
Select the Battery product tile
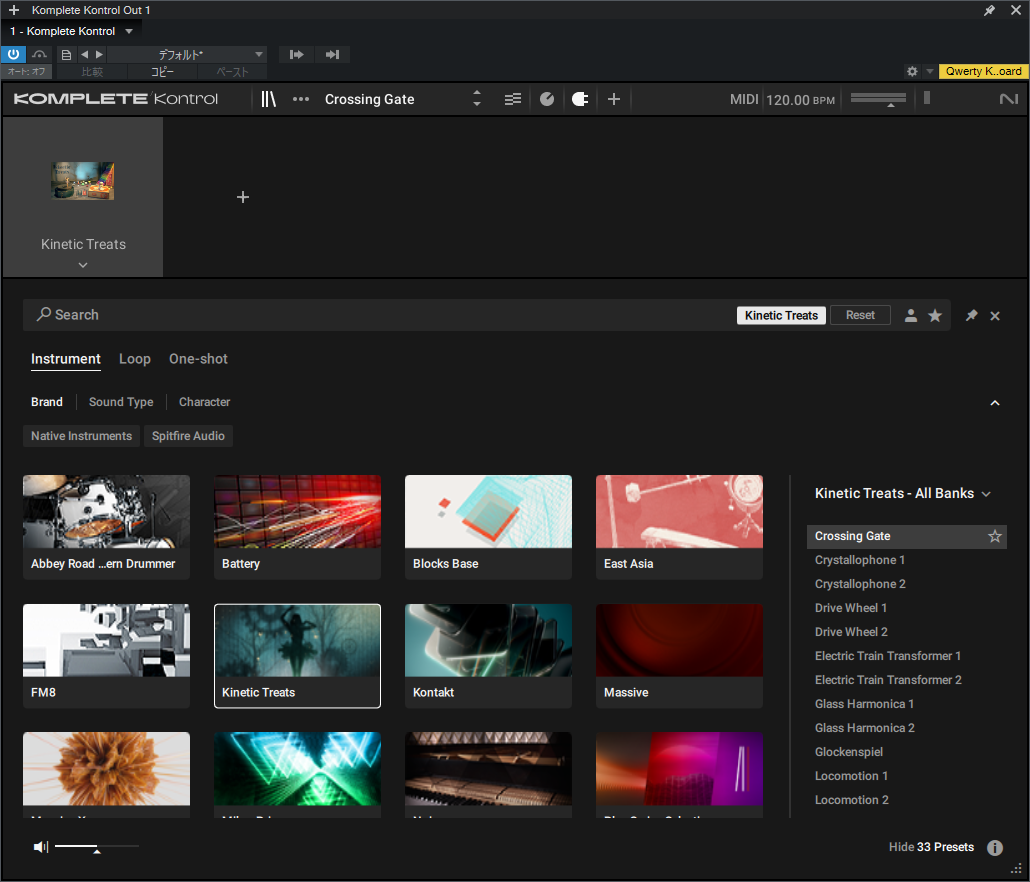coord(297,527)
